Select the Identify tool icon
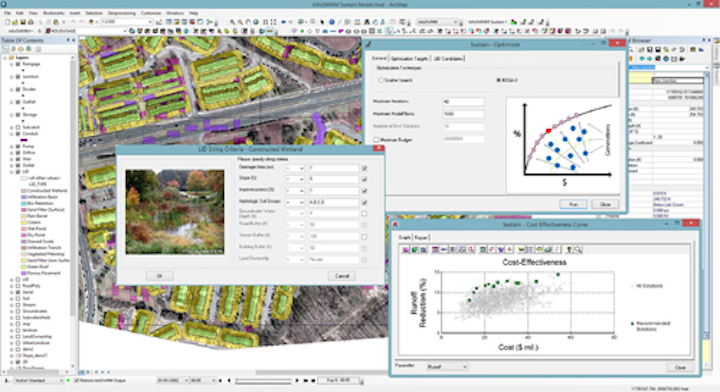The image size is (720, 392). click(332, 22)
